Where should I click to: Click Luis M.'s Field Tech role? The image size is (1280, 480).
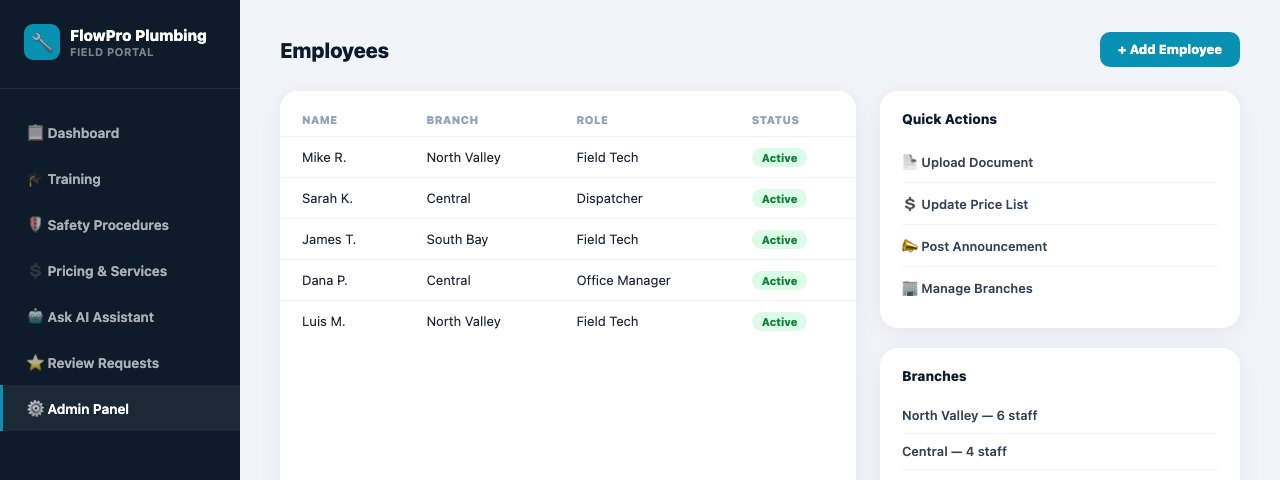pos(607,322)
